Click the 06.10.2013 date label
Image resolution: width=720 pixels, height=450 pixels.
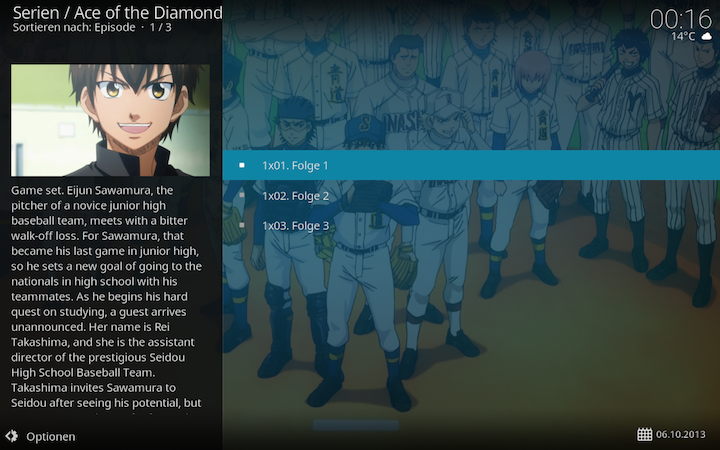(x=681, y=434)
